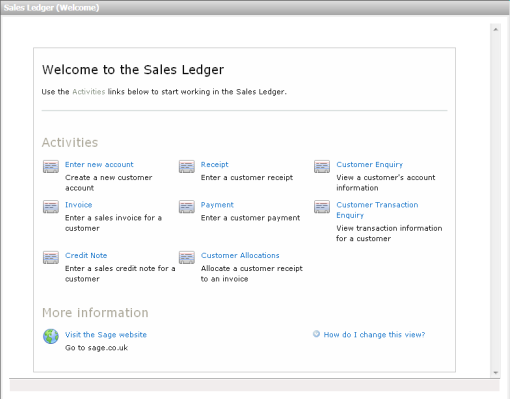
Task: Click the icon beside the Invoice link
Action: [x=51, y=207]
